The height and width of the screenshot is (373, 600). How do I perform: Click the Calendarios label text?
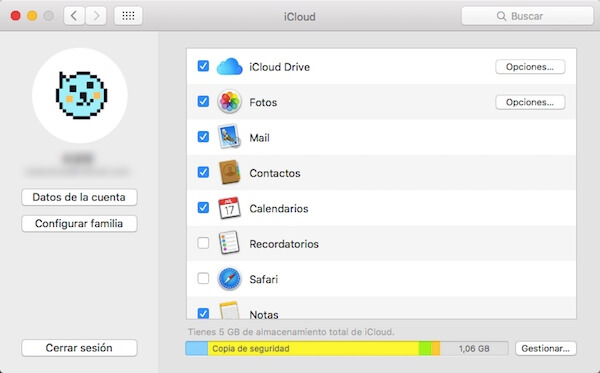click(x=279, y=208)
